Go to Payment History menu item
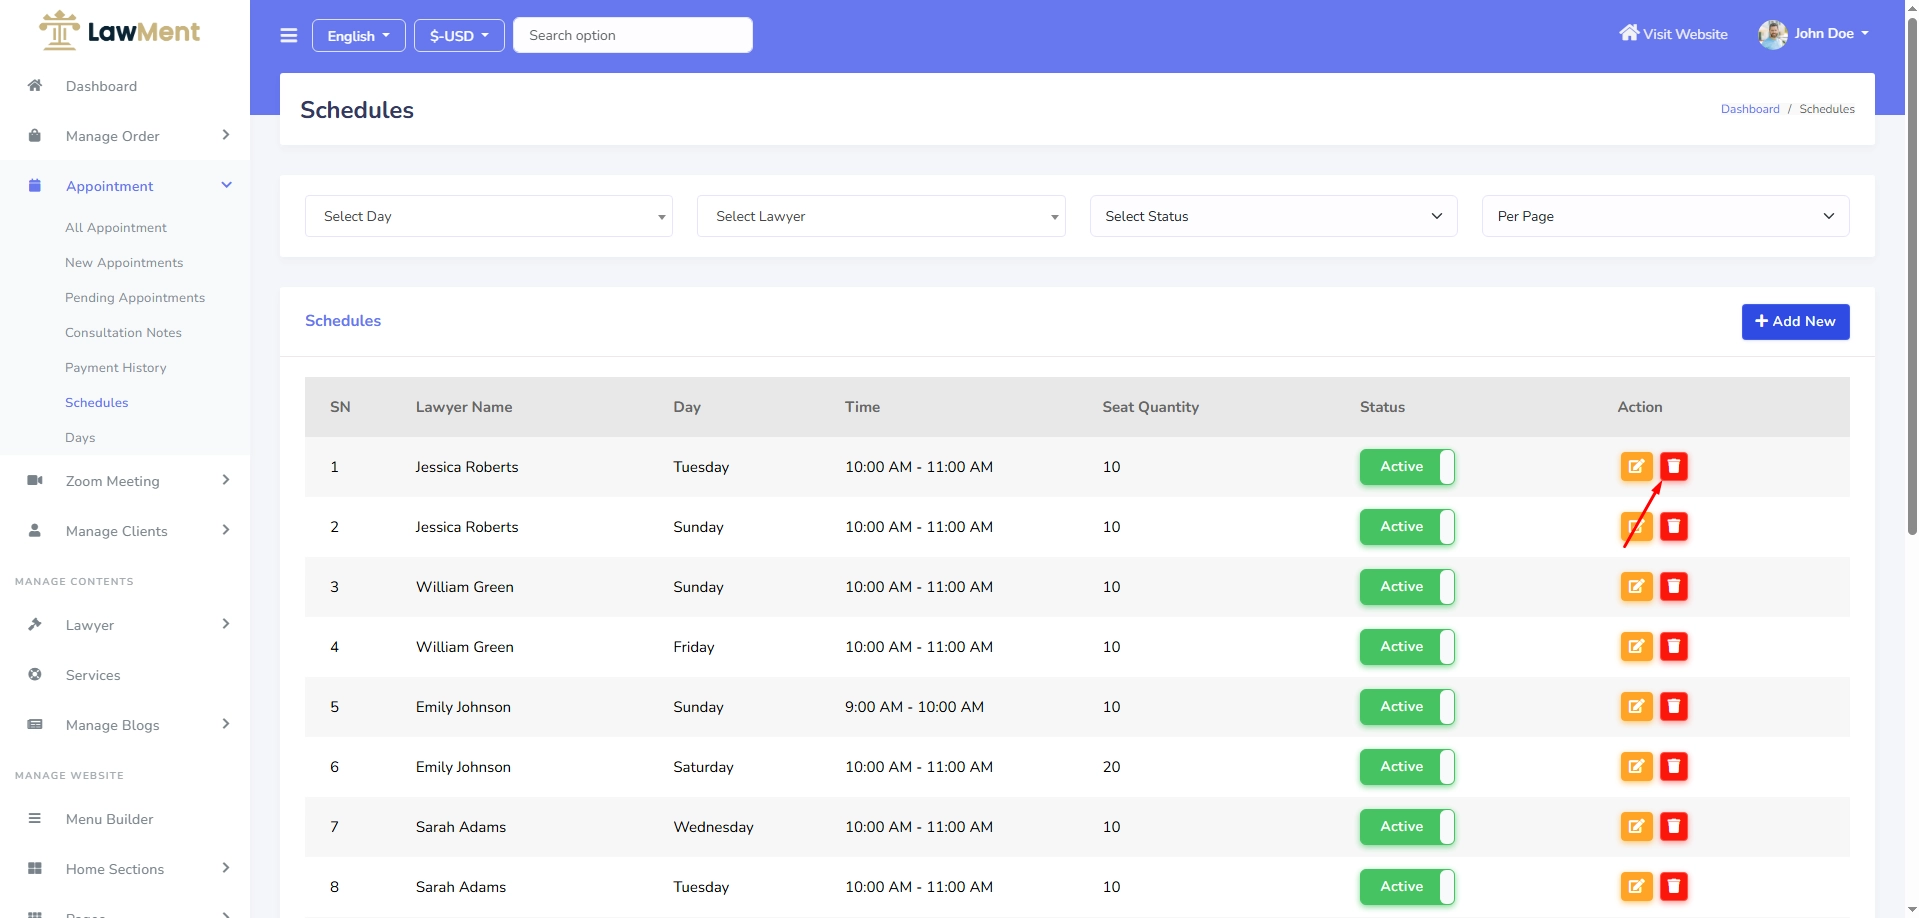Image resolution: width=1919 pixels, height=918 pixels. [x=116, y=368]
